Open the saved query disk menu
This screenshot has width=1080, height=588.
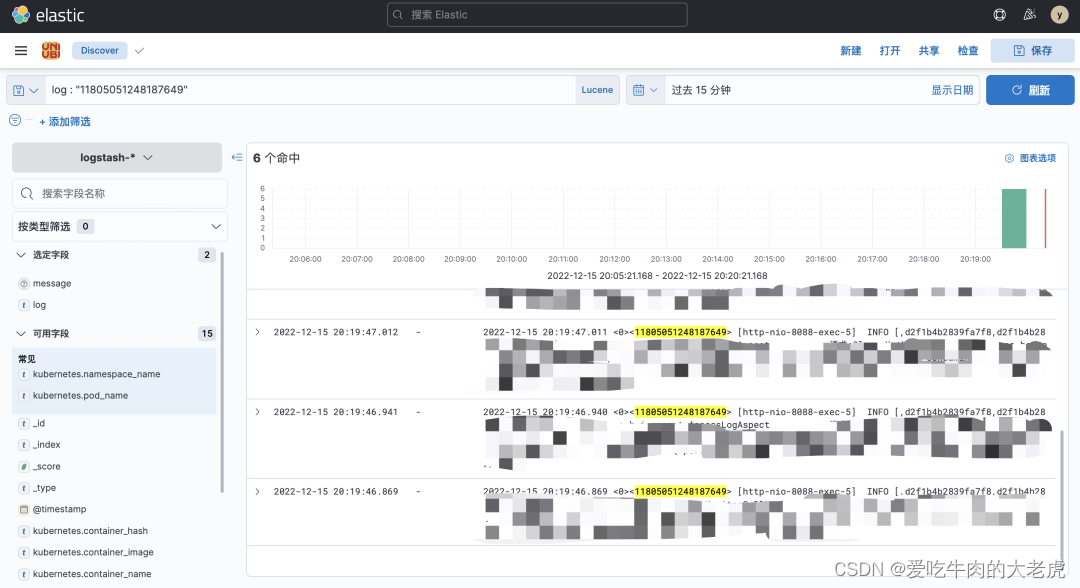pyautogui.click(x=25, y=90)
